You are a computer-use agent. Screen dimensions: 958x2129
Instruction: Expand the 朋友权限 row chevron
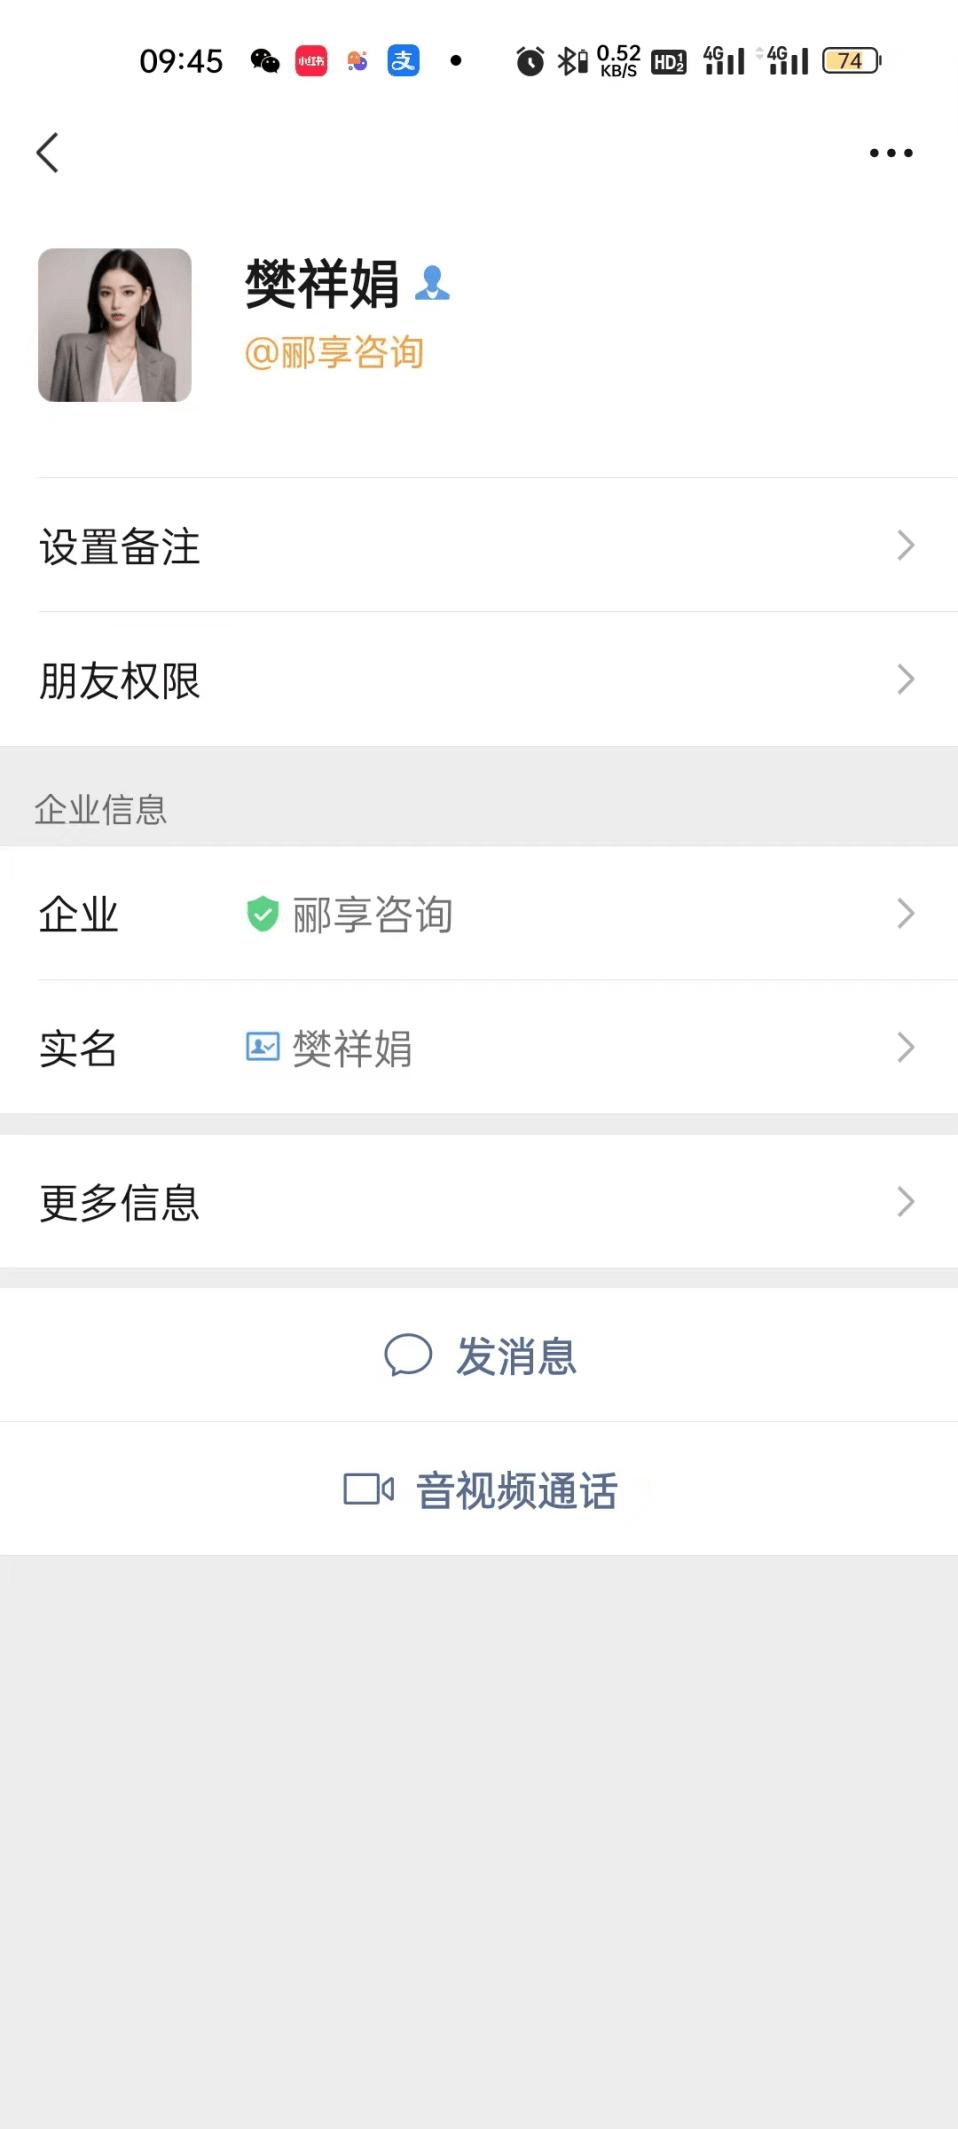click(905, 679)
